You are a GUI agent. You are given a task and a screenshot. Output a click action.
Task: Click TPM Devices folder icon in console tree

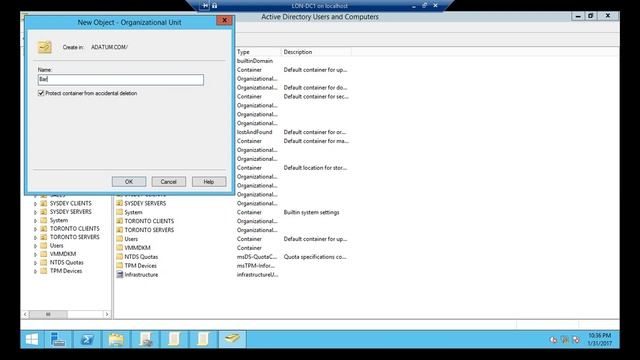coord(44,271)
